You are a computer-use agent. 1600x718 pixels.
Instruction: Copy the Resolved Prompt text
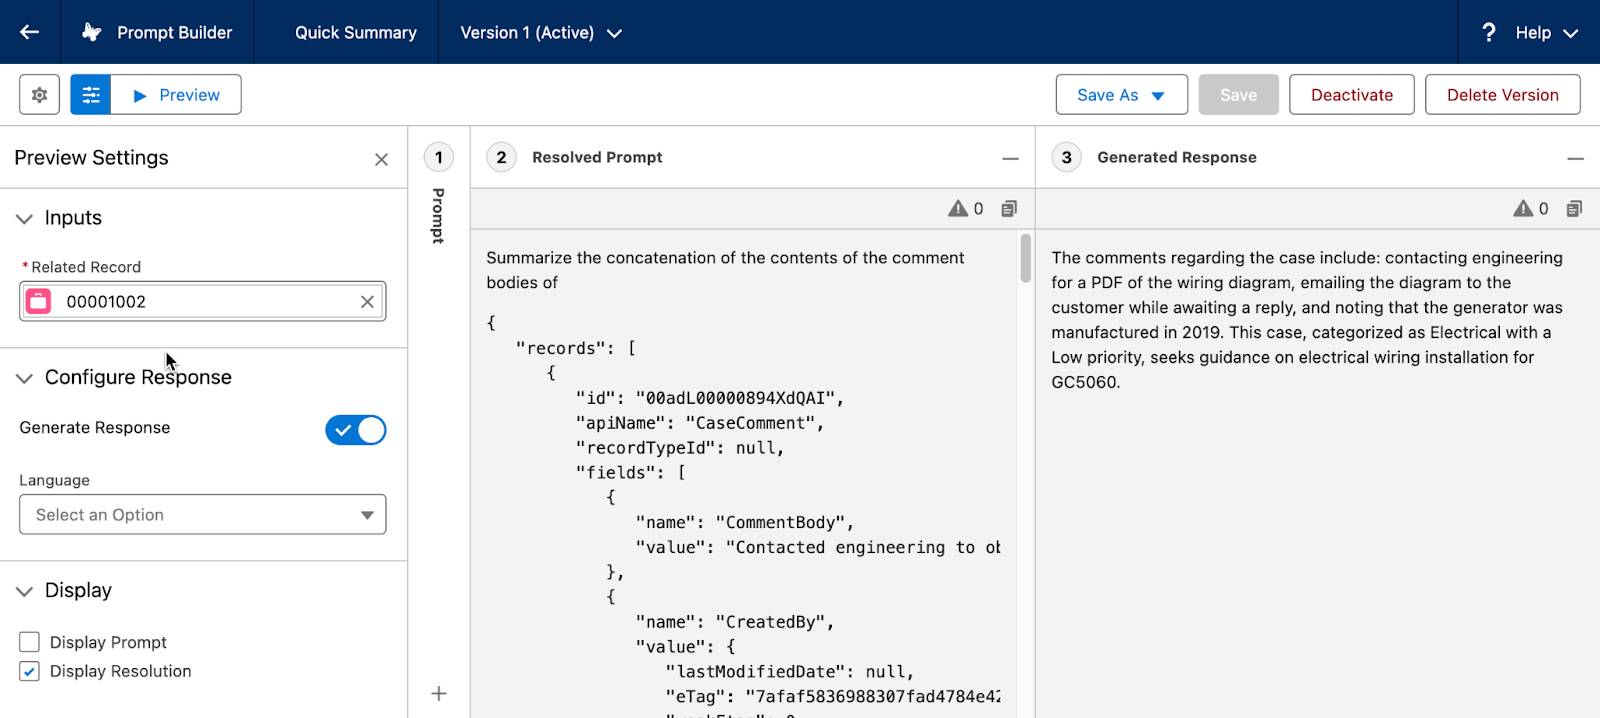point(1009,208)
